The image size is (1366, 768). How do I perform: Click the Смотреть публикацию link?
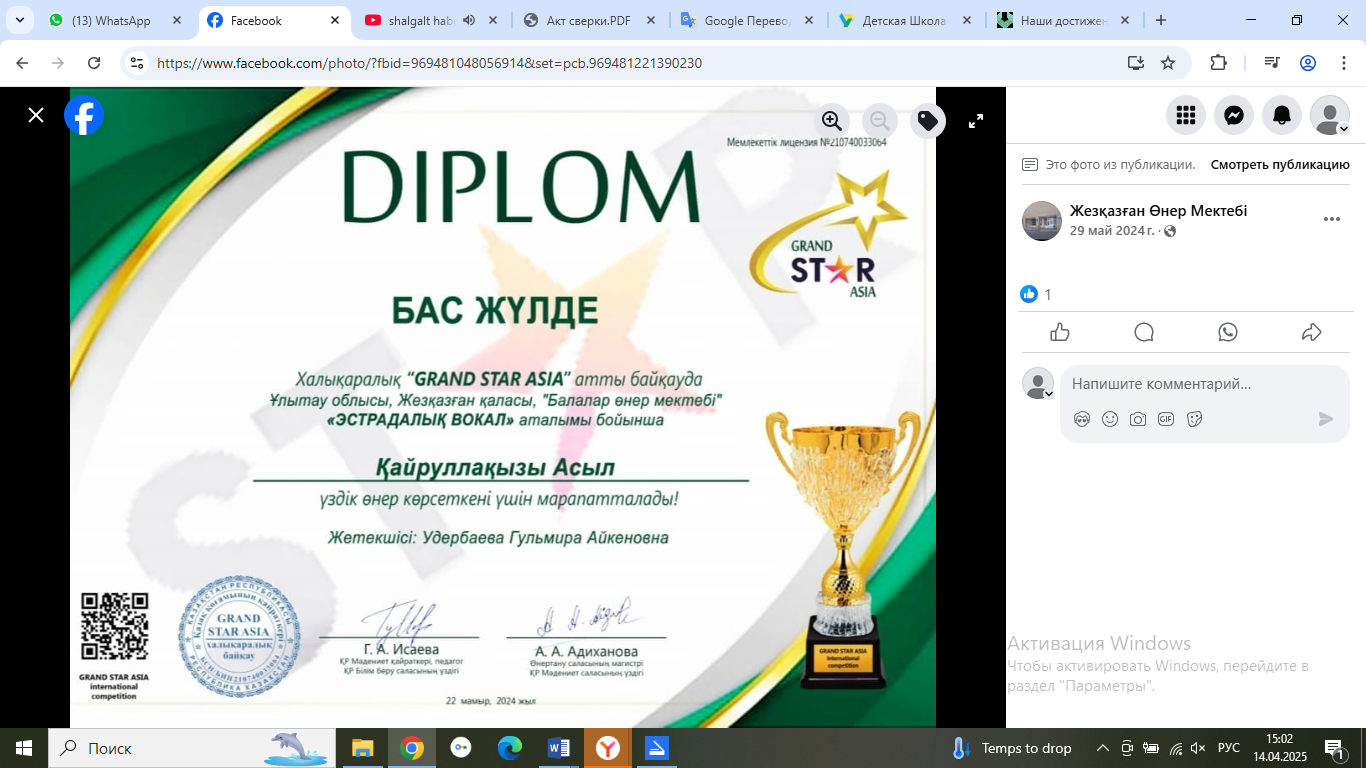point(1280,165)
